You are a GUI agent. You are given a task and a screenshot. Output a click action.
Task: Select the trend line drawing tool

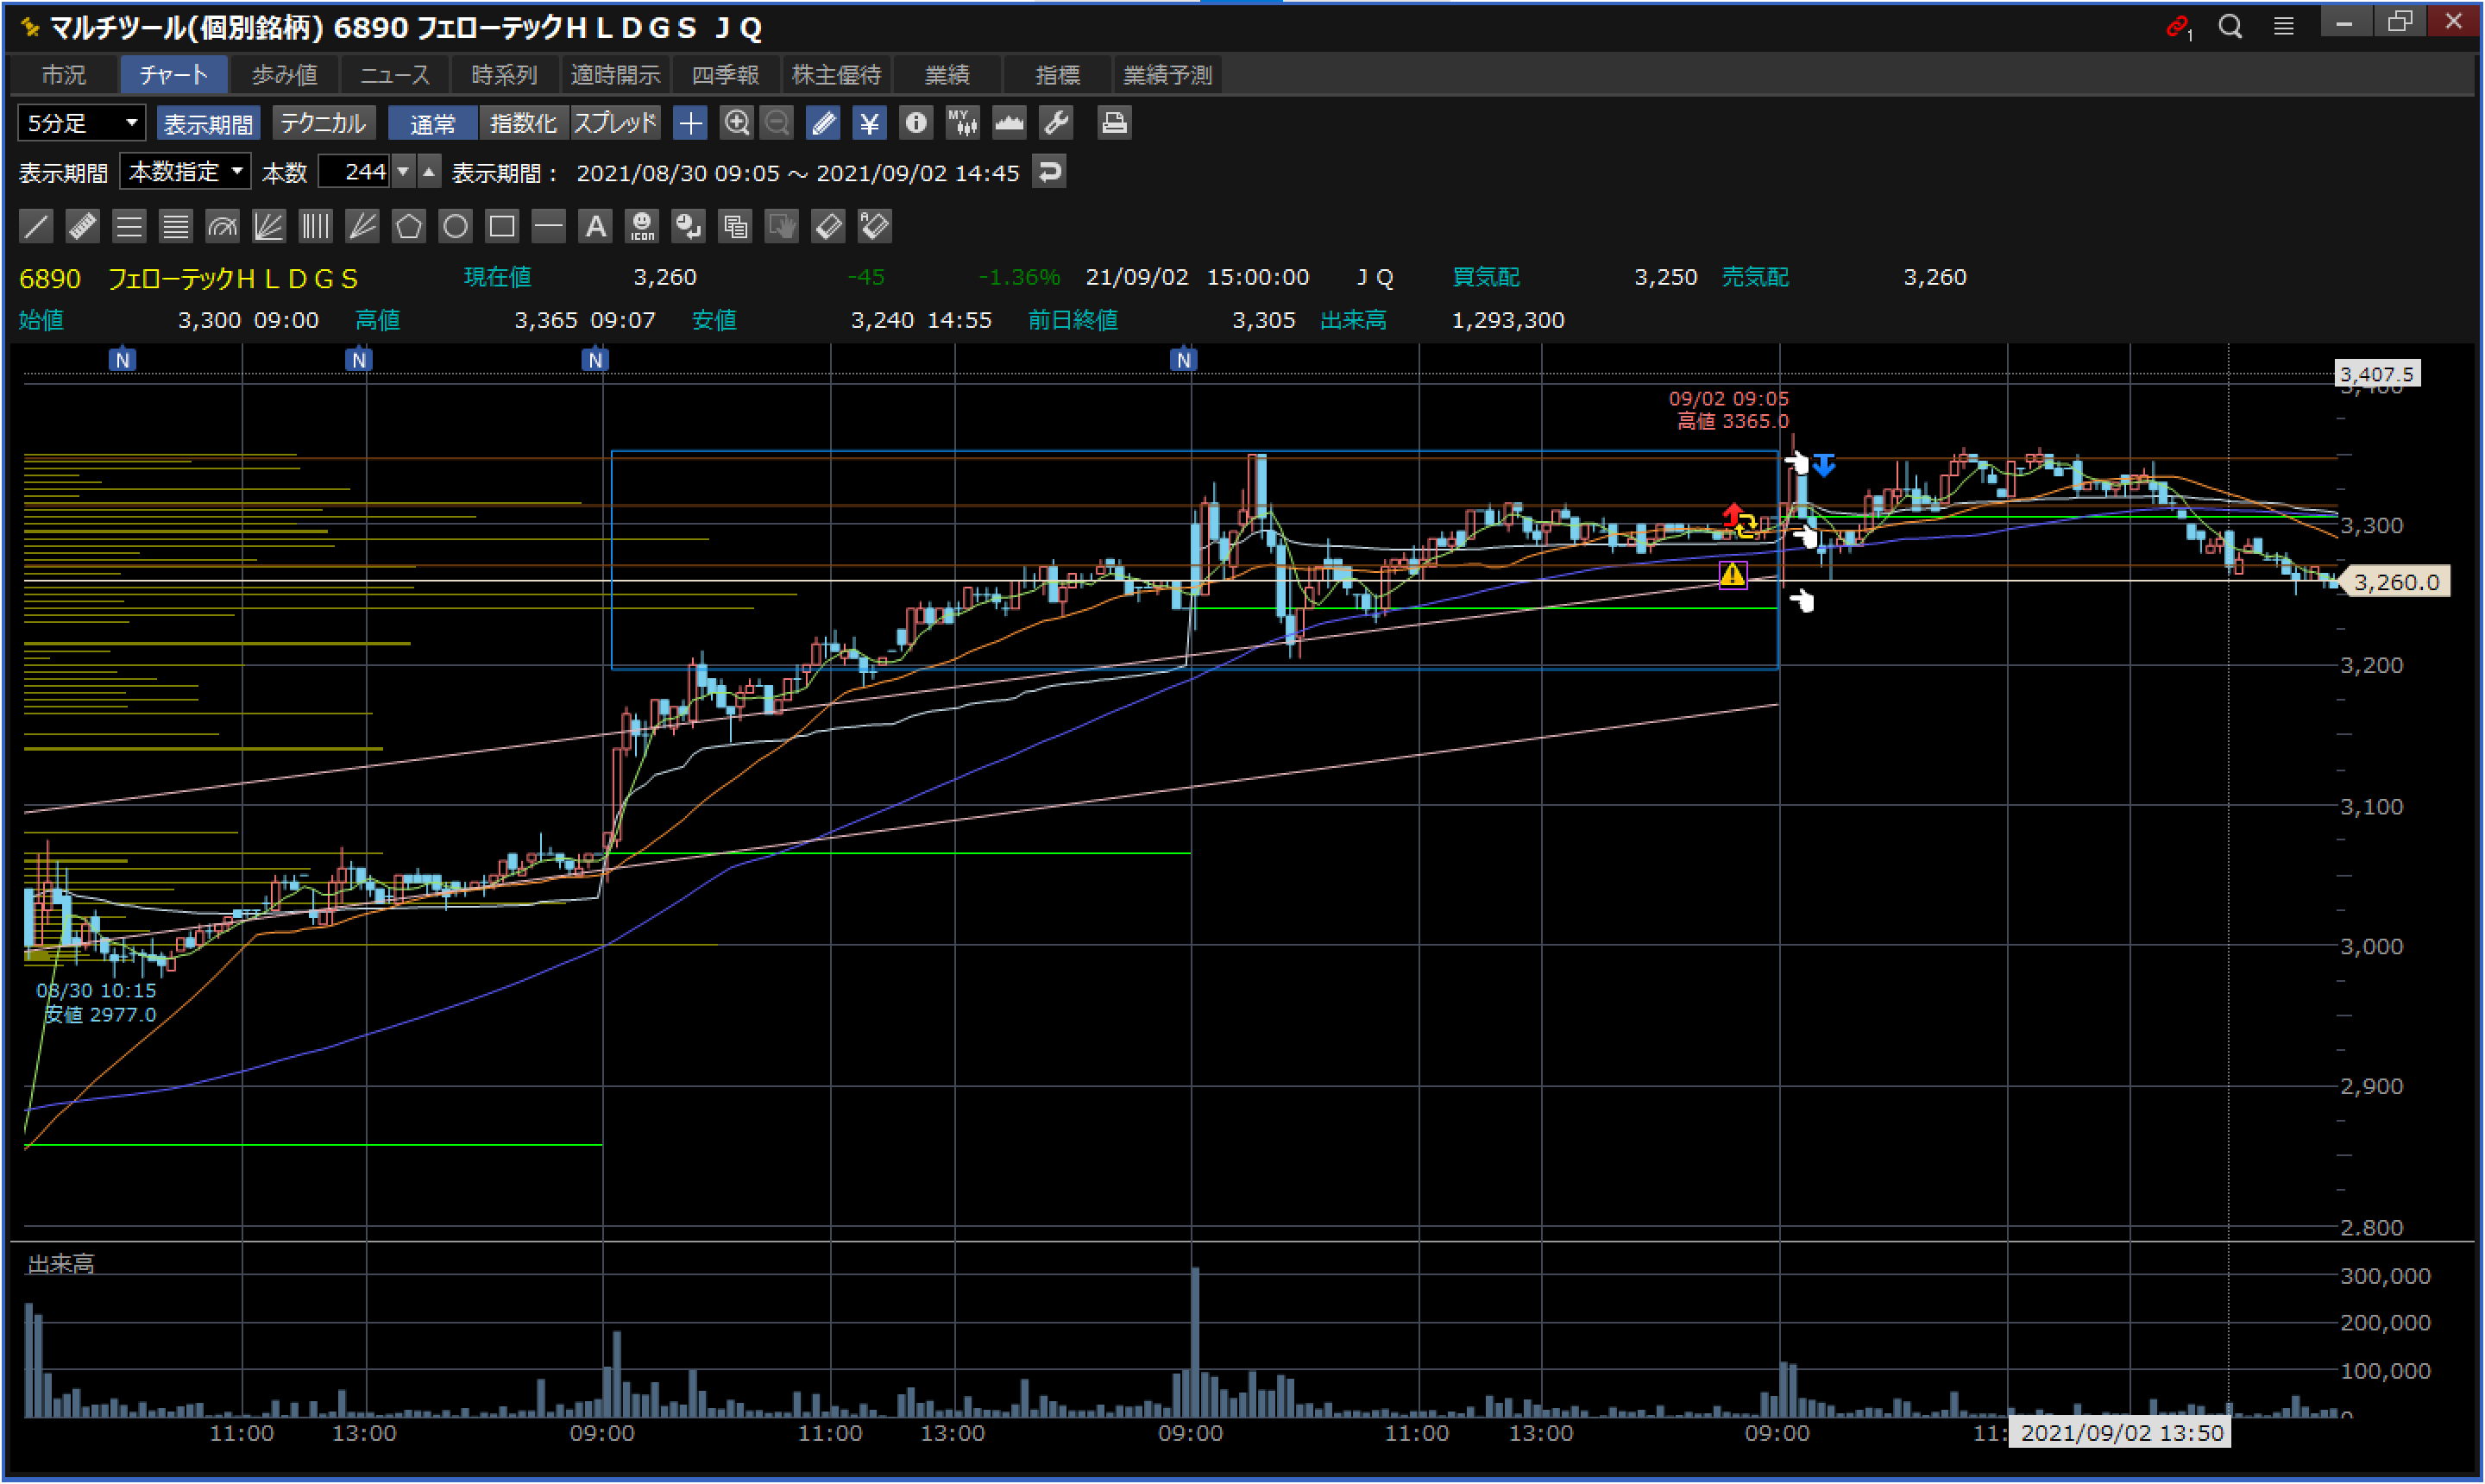point(36,226)
